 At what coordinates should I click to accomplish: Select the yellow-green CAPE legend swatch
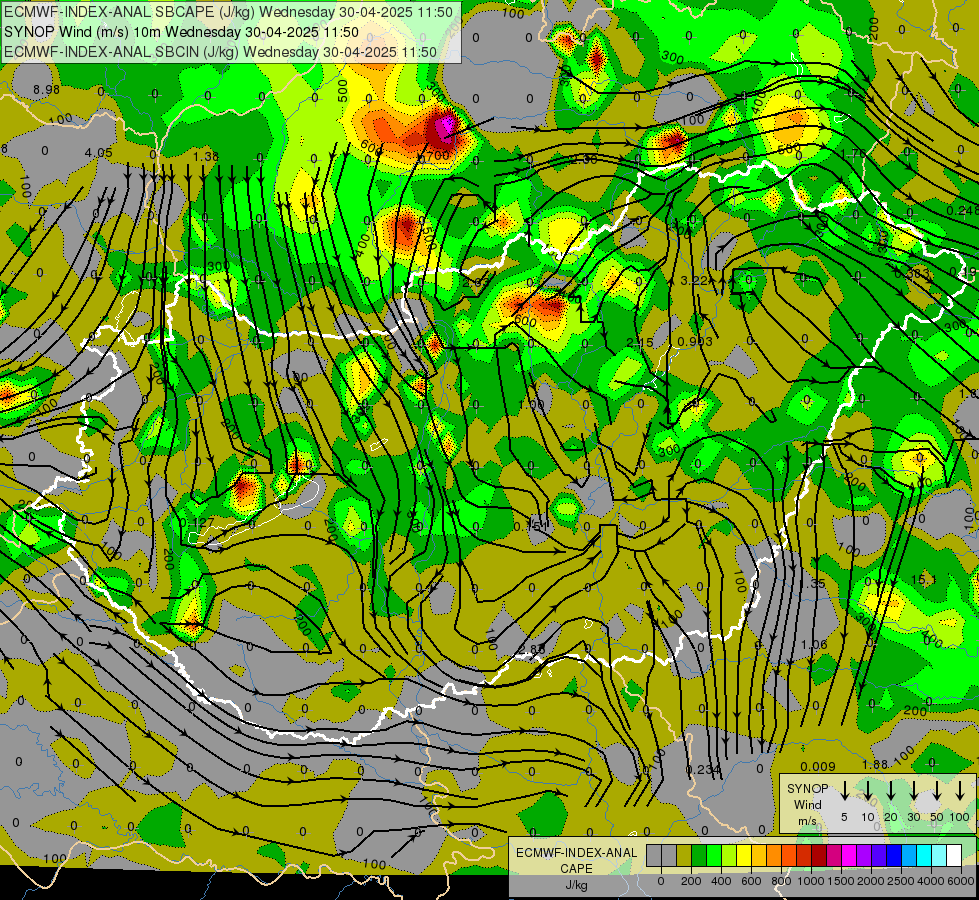point(729,856)
